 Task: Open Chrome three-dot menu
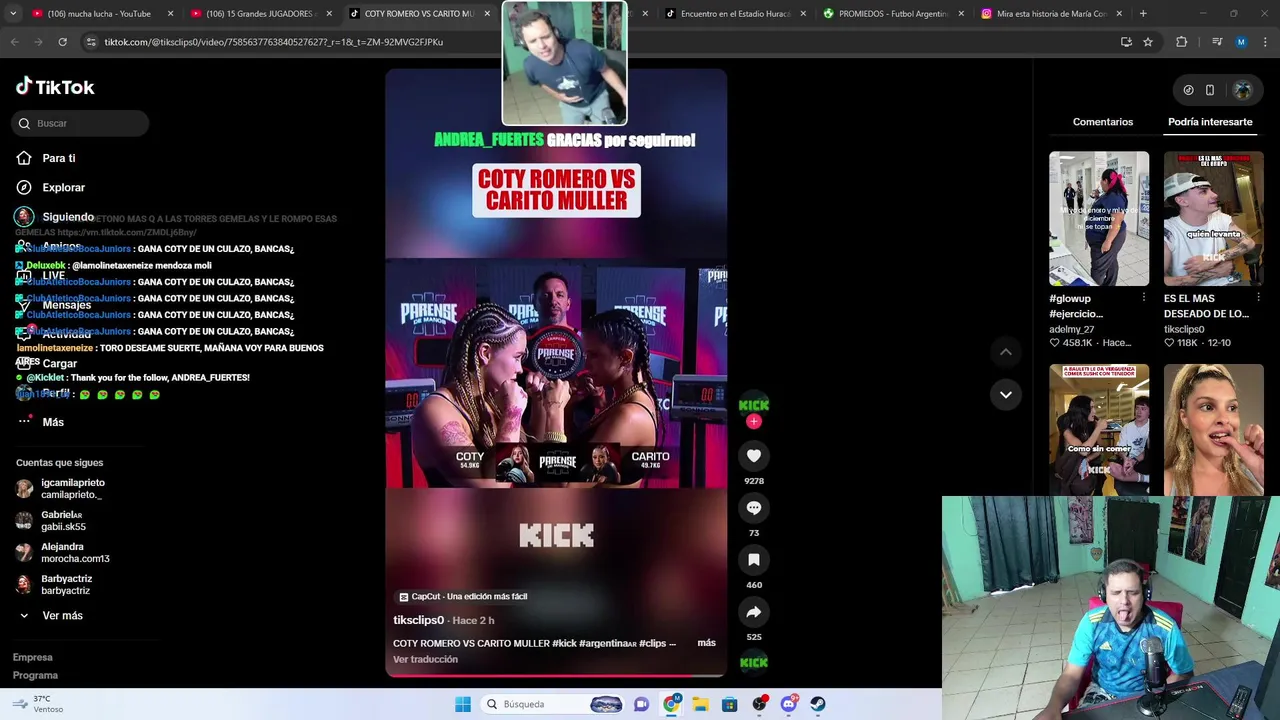pyautogui.click(x=1265, y=42)
